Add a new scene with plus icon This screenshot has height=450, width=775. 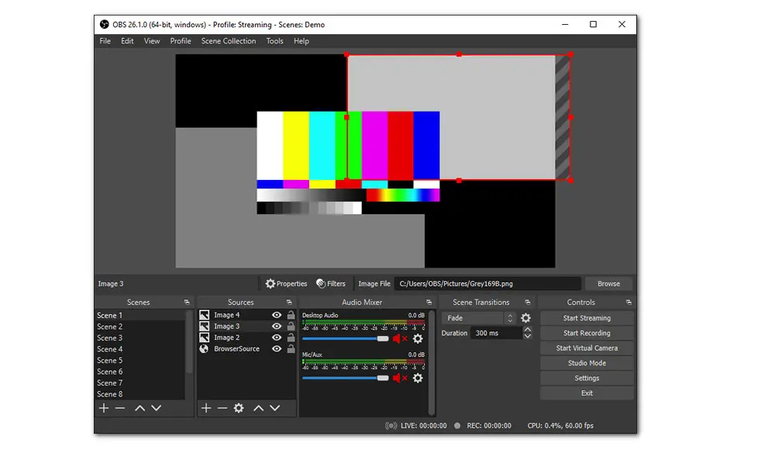coord(104,408)
